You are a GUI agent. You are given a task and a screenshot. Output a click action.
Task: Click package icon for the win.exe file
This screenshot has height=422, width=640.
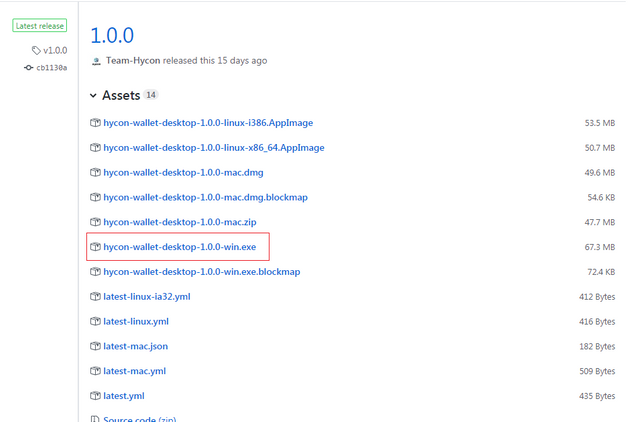pos(95,247)
